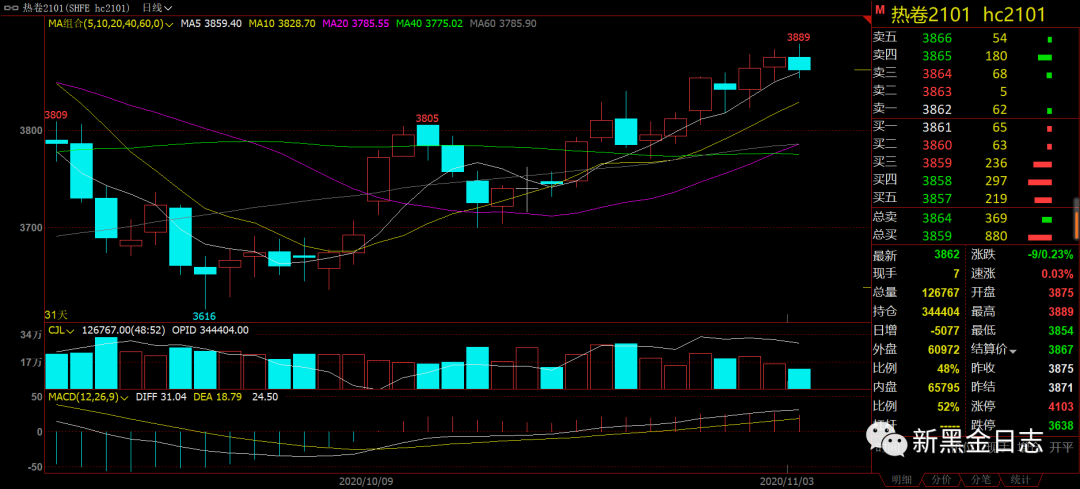Click the OPID 344404.00 label
Viewport: 1080px width, 489px height.
[209, 331]
